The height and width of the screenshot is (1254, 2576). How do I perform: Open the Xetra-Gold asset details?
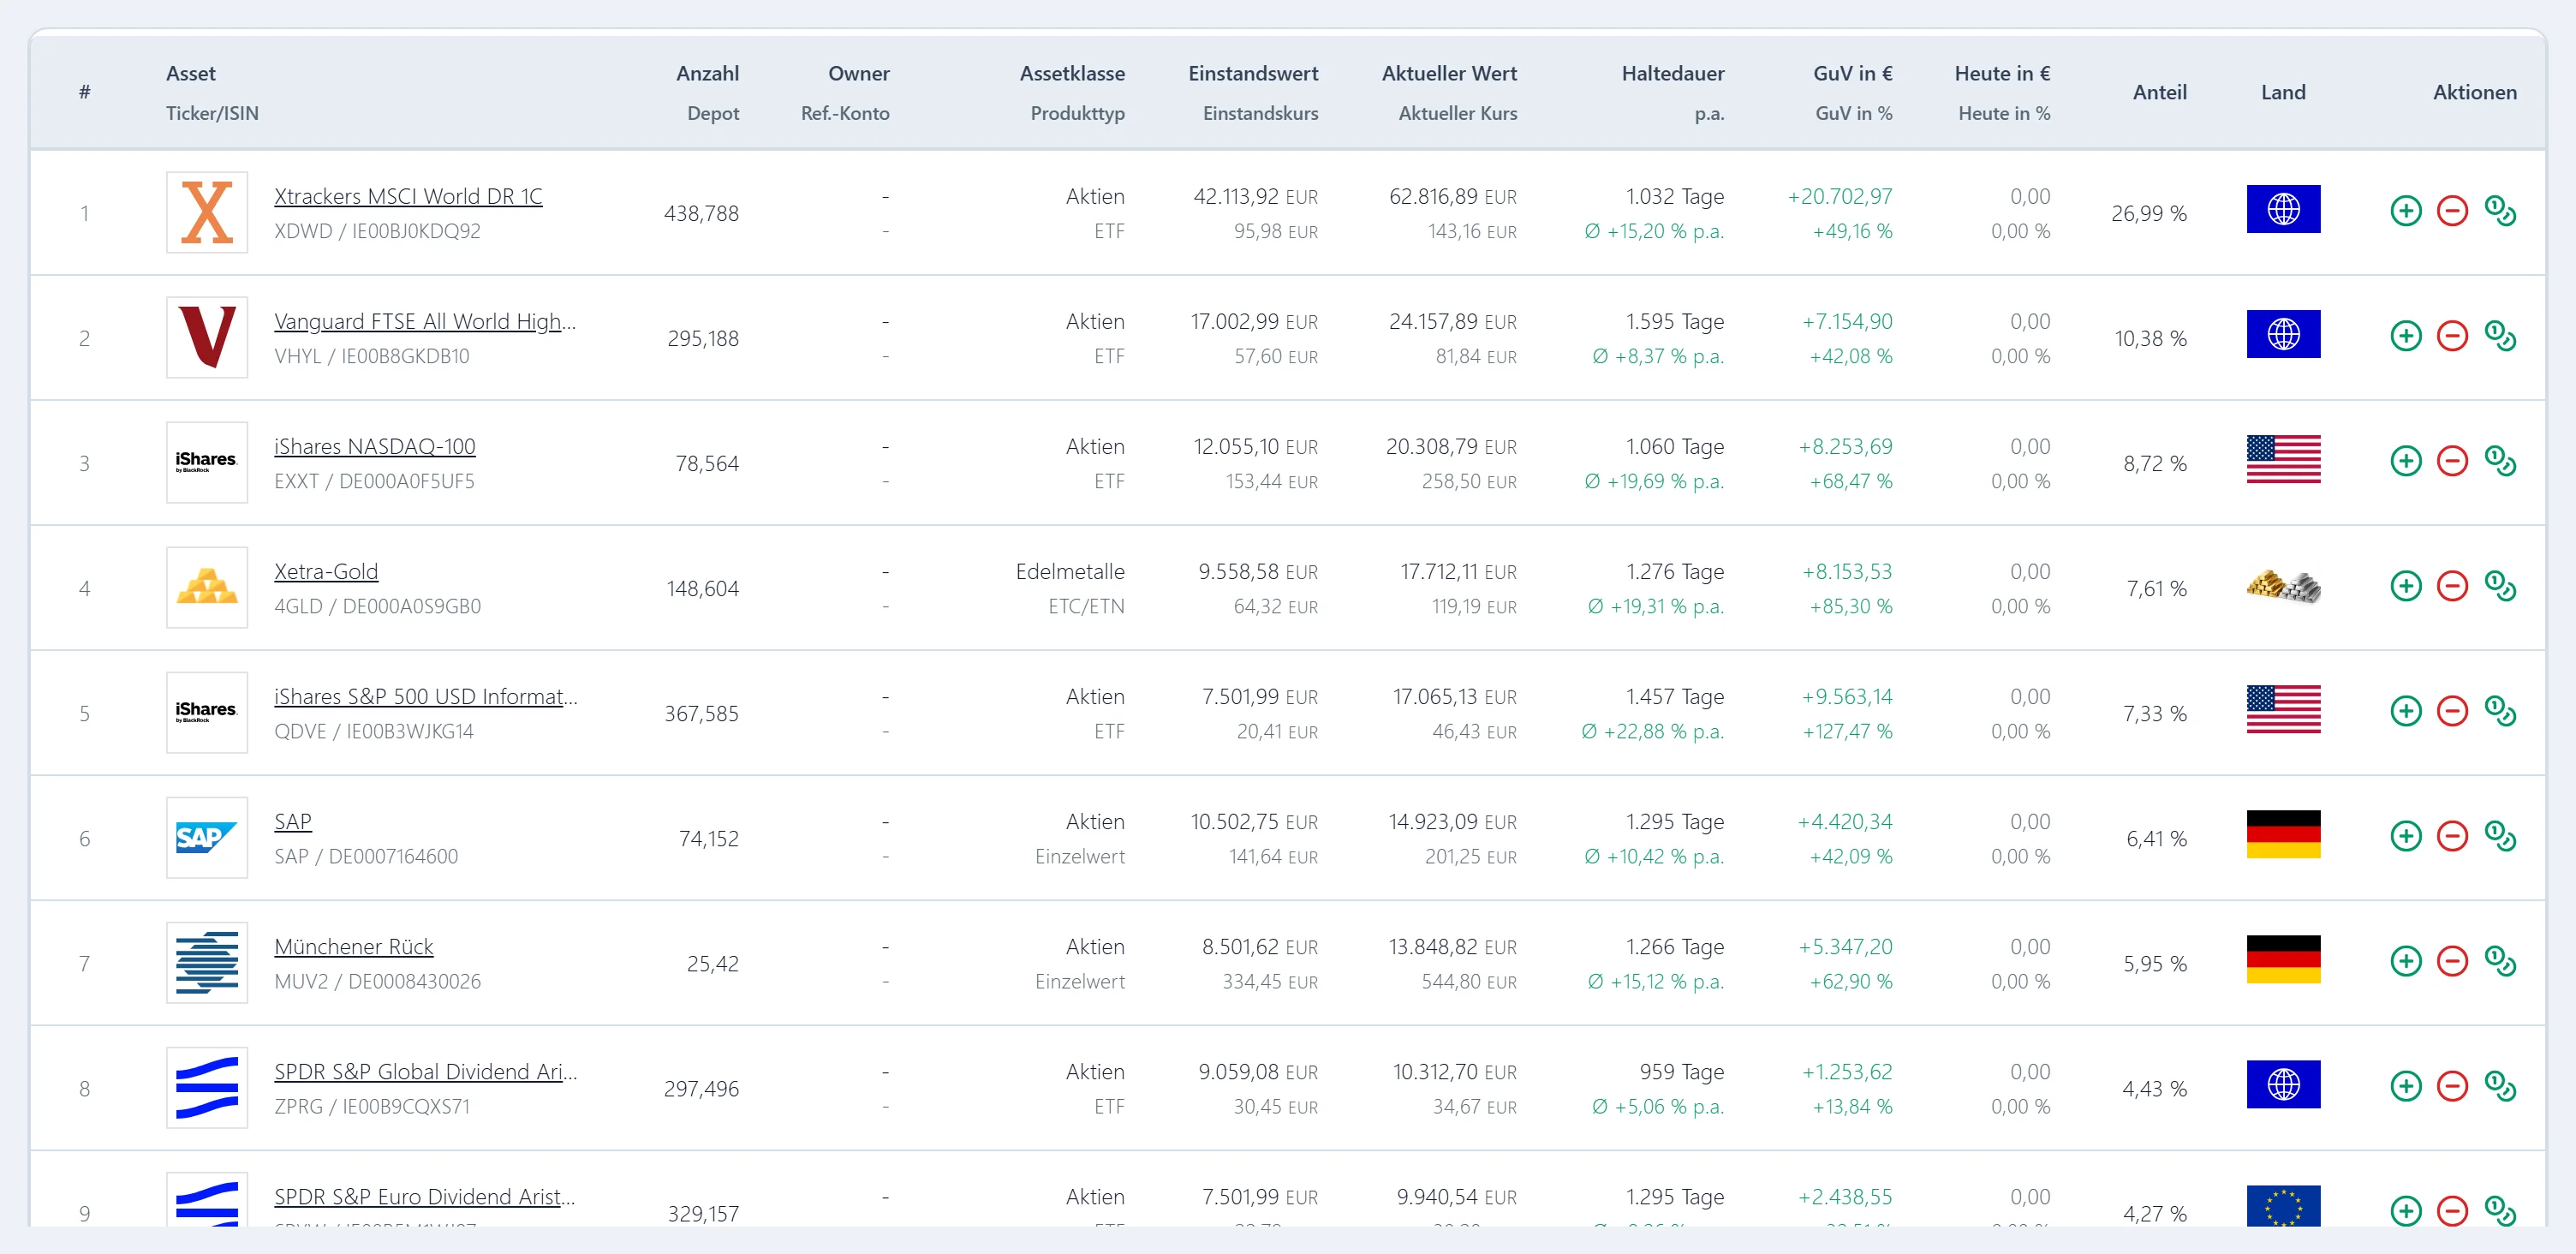(326, 571)
